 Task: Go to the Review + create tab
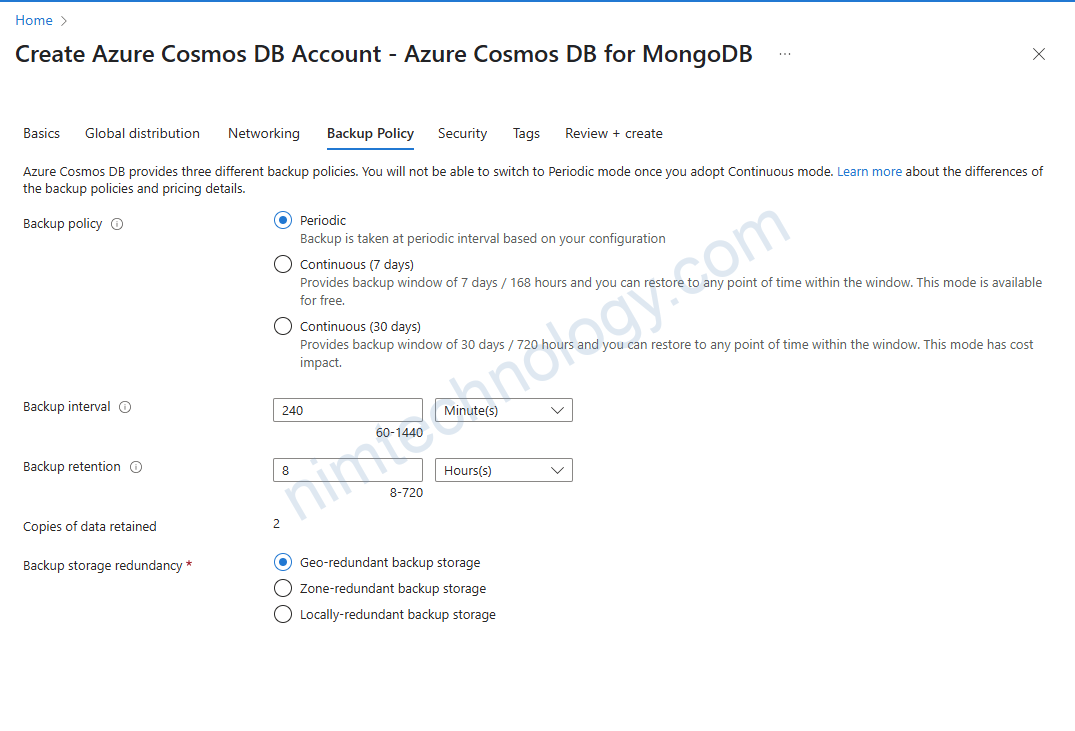[x=613, y=133]
